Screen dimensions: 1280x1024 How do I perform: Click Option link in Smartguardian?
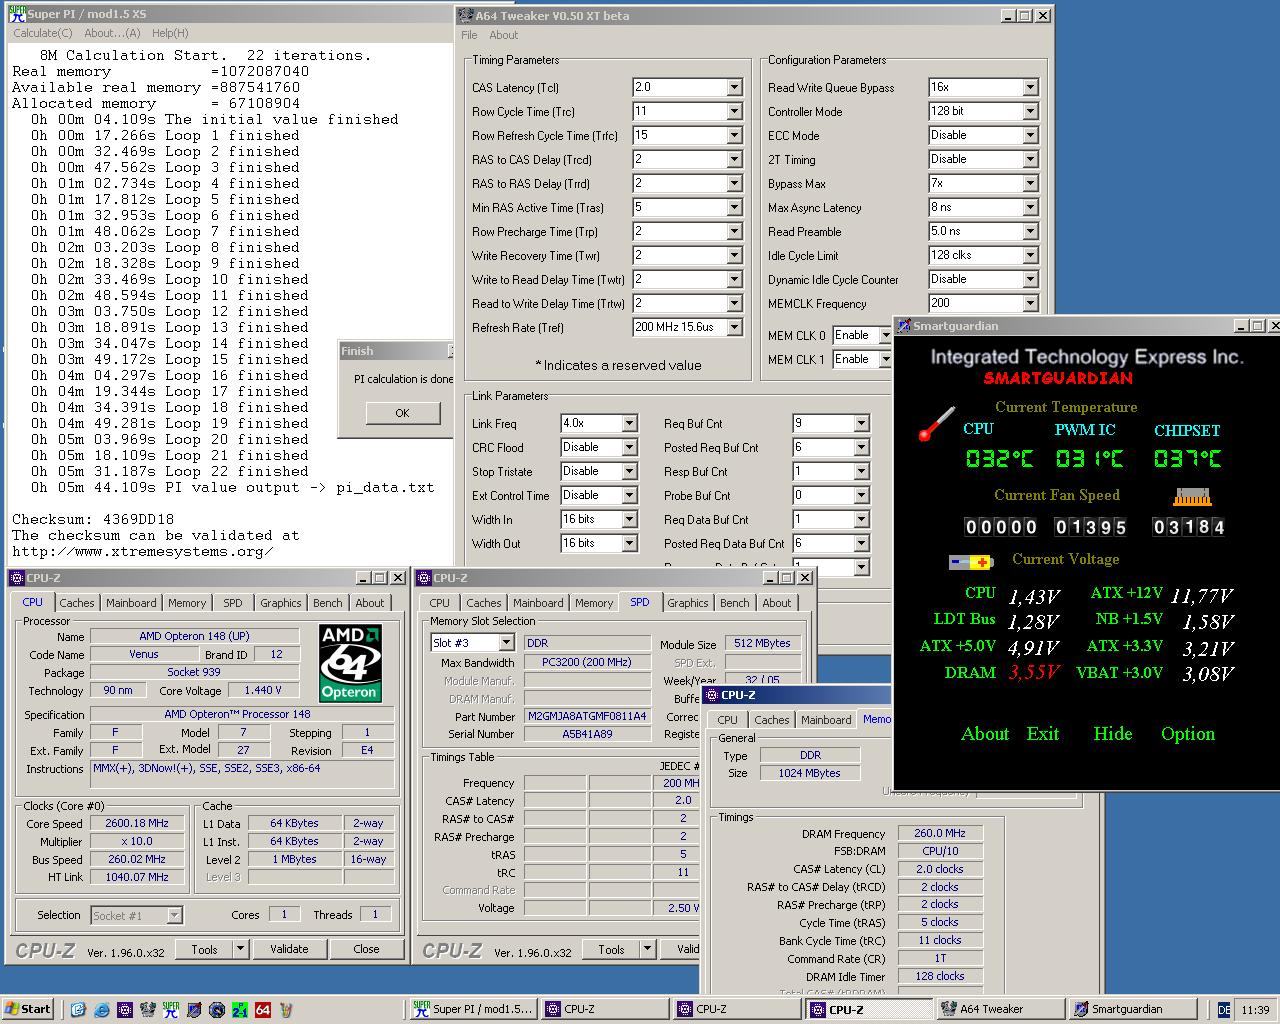[x=1187, y=734]
